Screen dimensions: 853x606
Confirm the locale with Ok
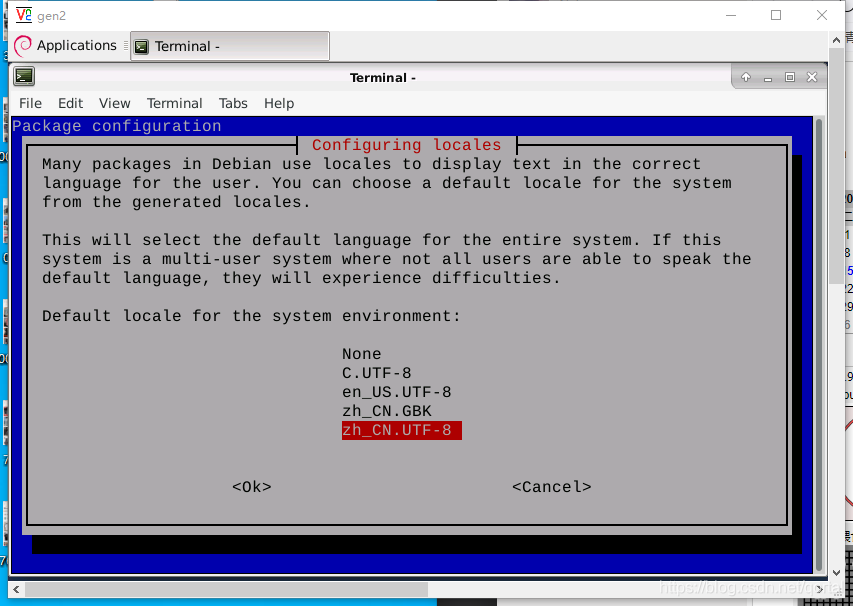pos(252,486)
